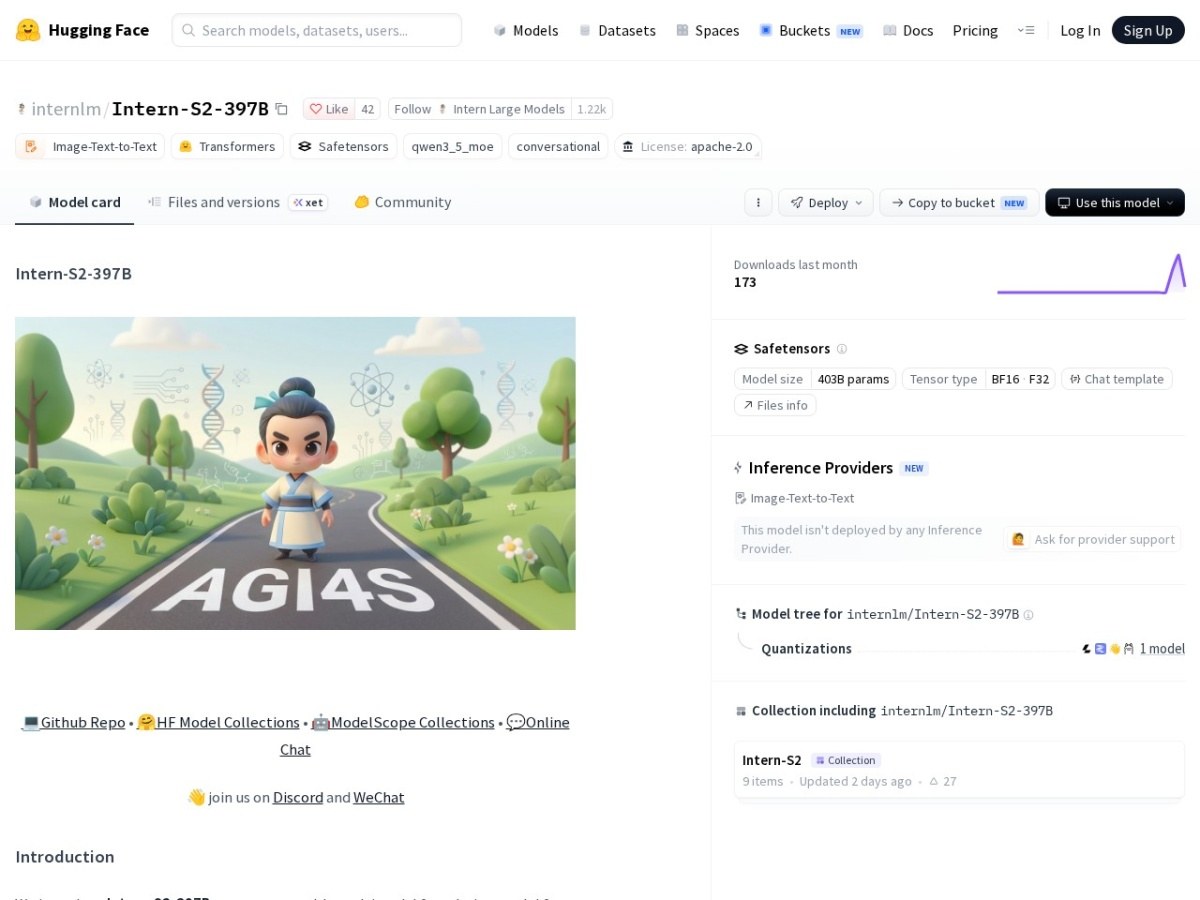Open Models in the top navigation
Screen dimensions: 1200x900
(x=526, y=30)
